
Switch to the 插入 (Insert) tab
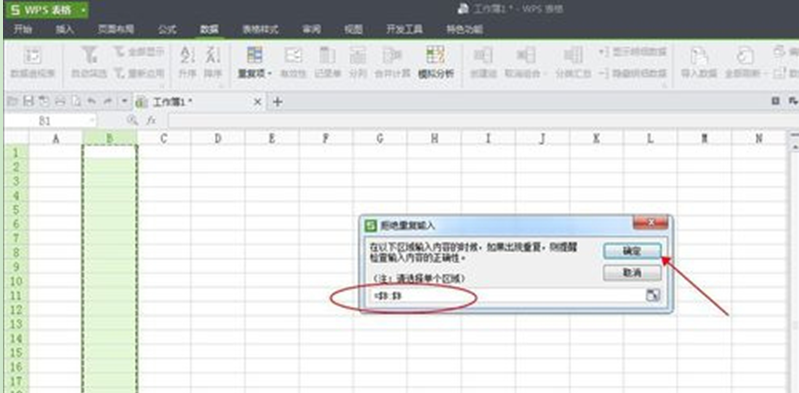pyautogui.click(x=65, y=30)
